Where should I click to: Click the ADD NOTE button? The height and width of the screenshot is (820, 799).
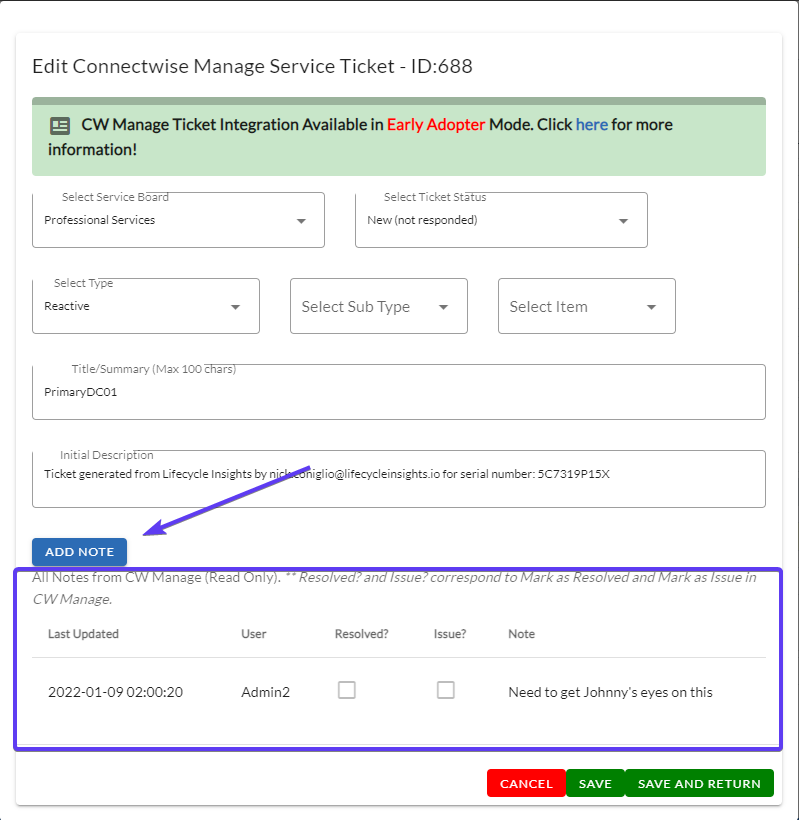[79, 552]
